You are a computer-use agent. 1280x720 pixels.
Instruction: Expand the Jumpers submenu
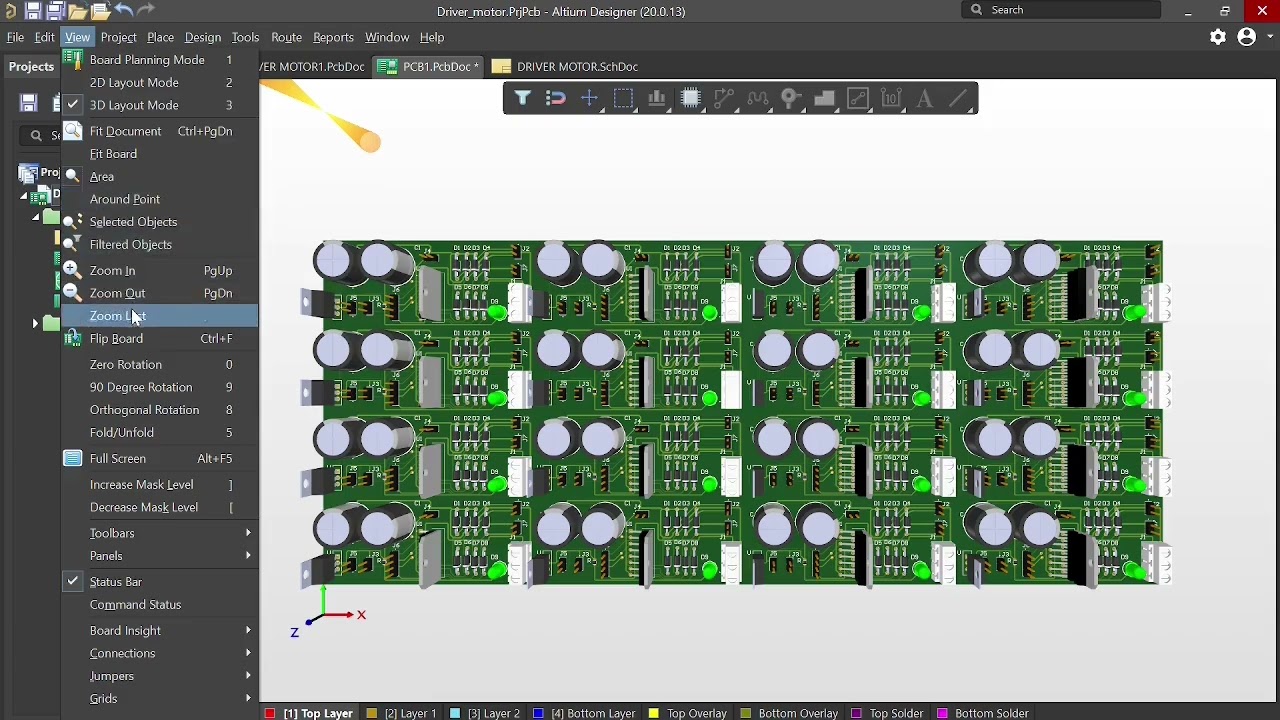click(160, 677)
